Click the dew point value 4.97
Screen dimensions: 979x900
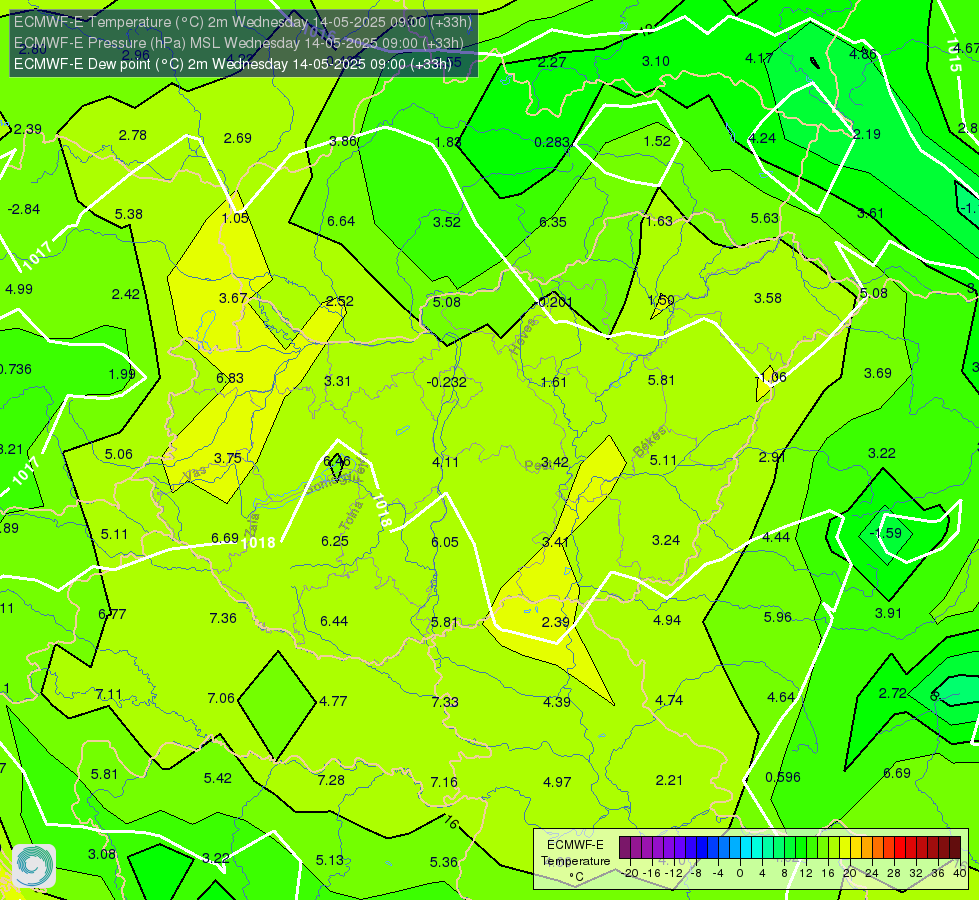[x=557, y=782]
